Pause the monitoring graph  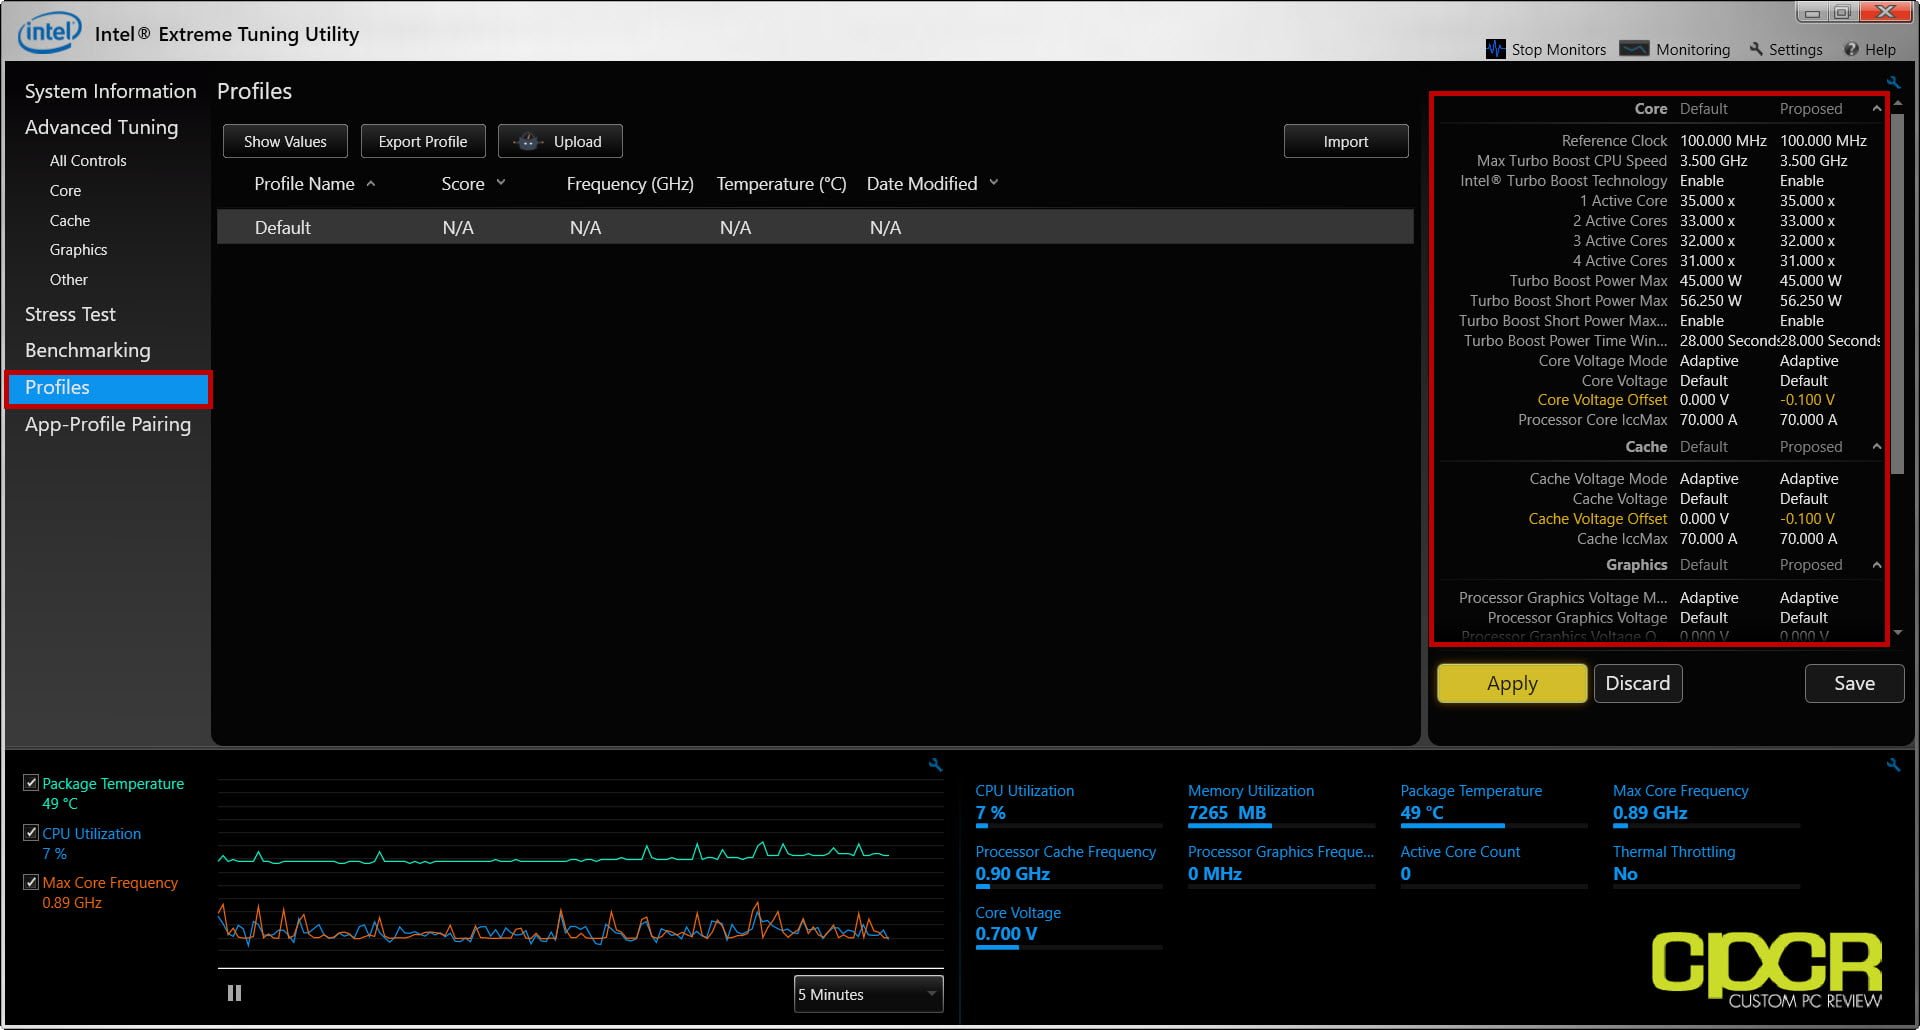pos(234,993)
